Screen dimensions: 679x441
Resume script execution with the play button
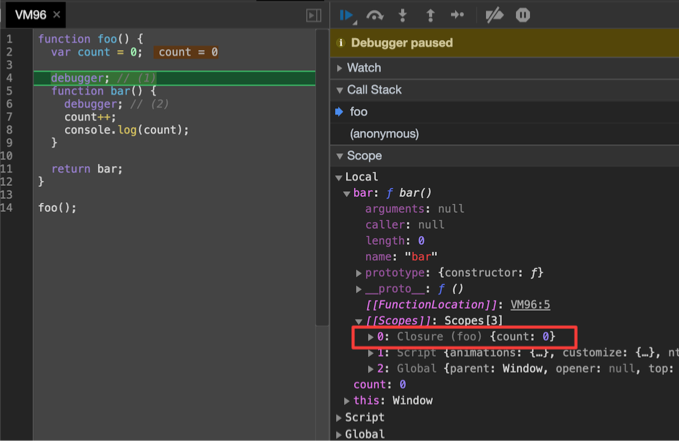click(346, 15)
